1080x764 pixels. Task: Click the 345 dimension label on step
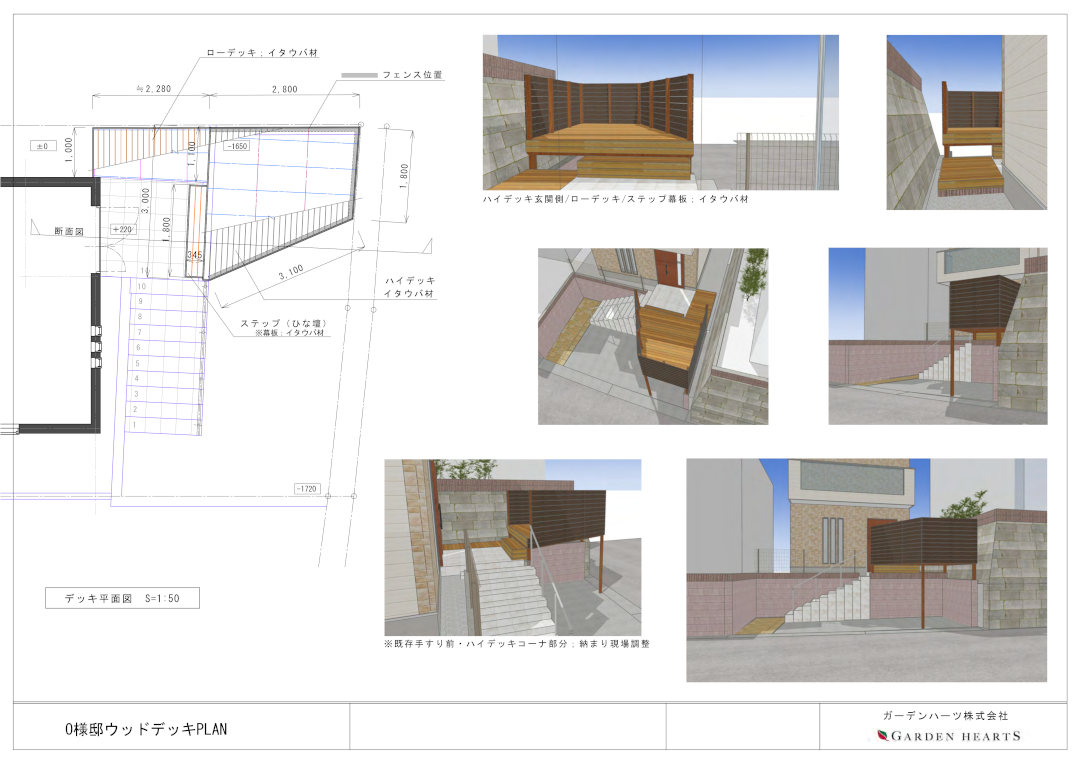click(x=195, y=255)
